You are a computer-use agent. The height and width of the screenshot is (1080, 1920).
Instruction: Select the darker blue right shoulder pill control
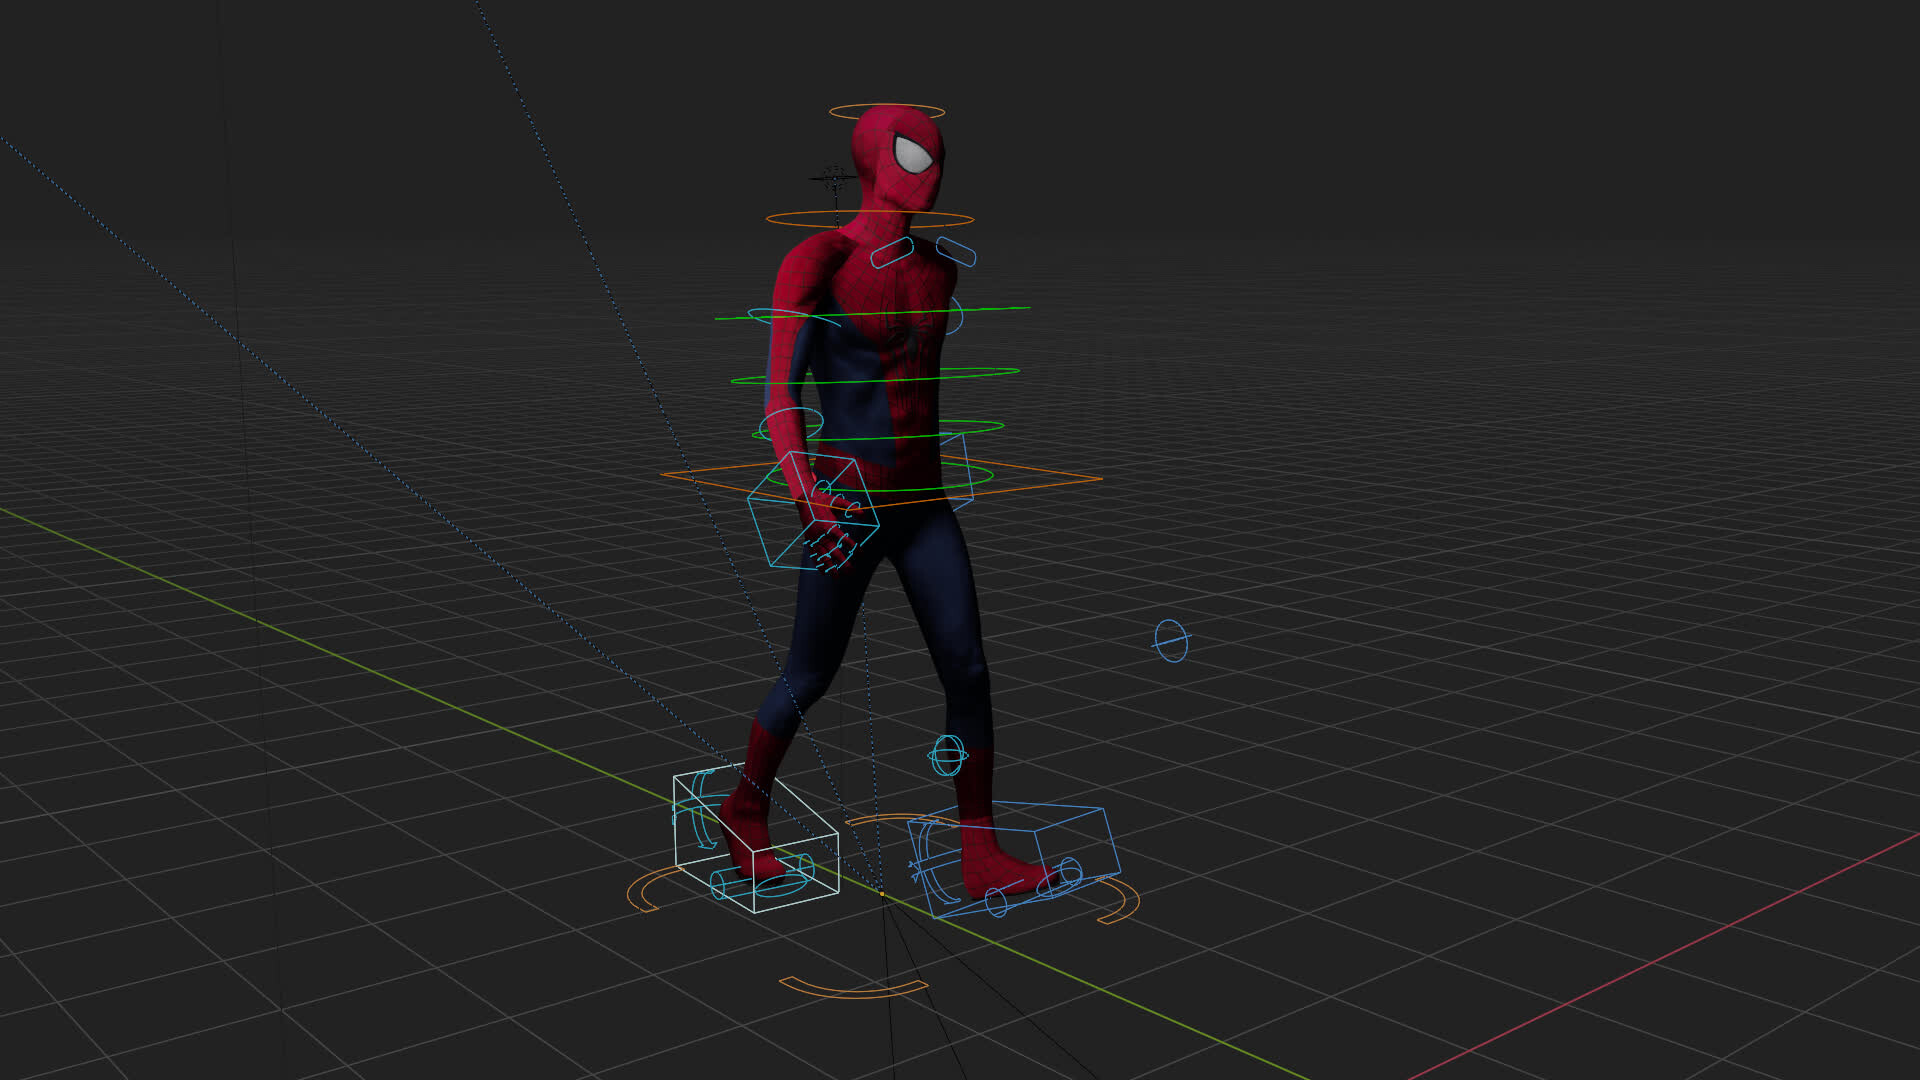[x=956, y=252]
